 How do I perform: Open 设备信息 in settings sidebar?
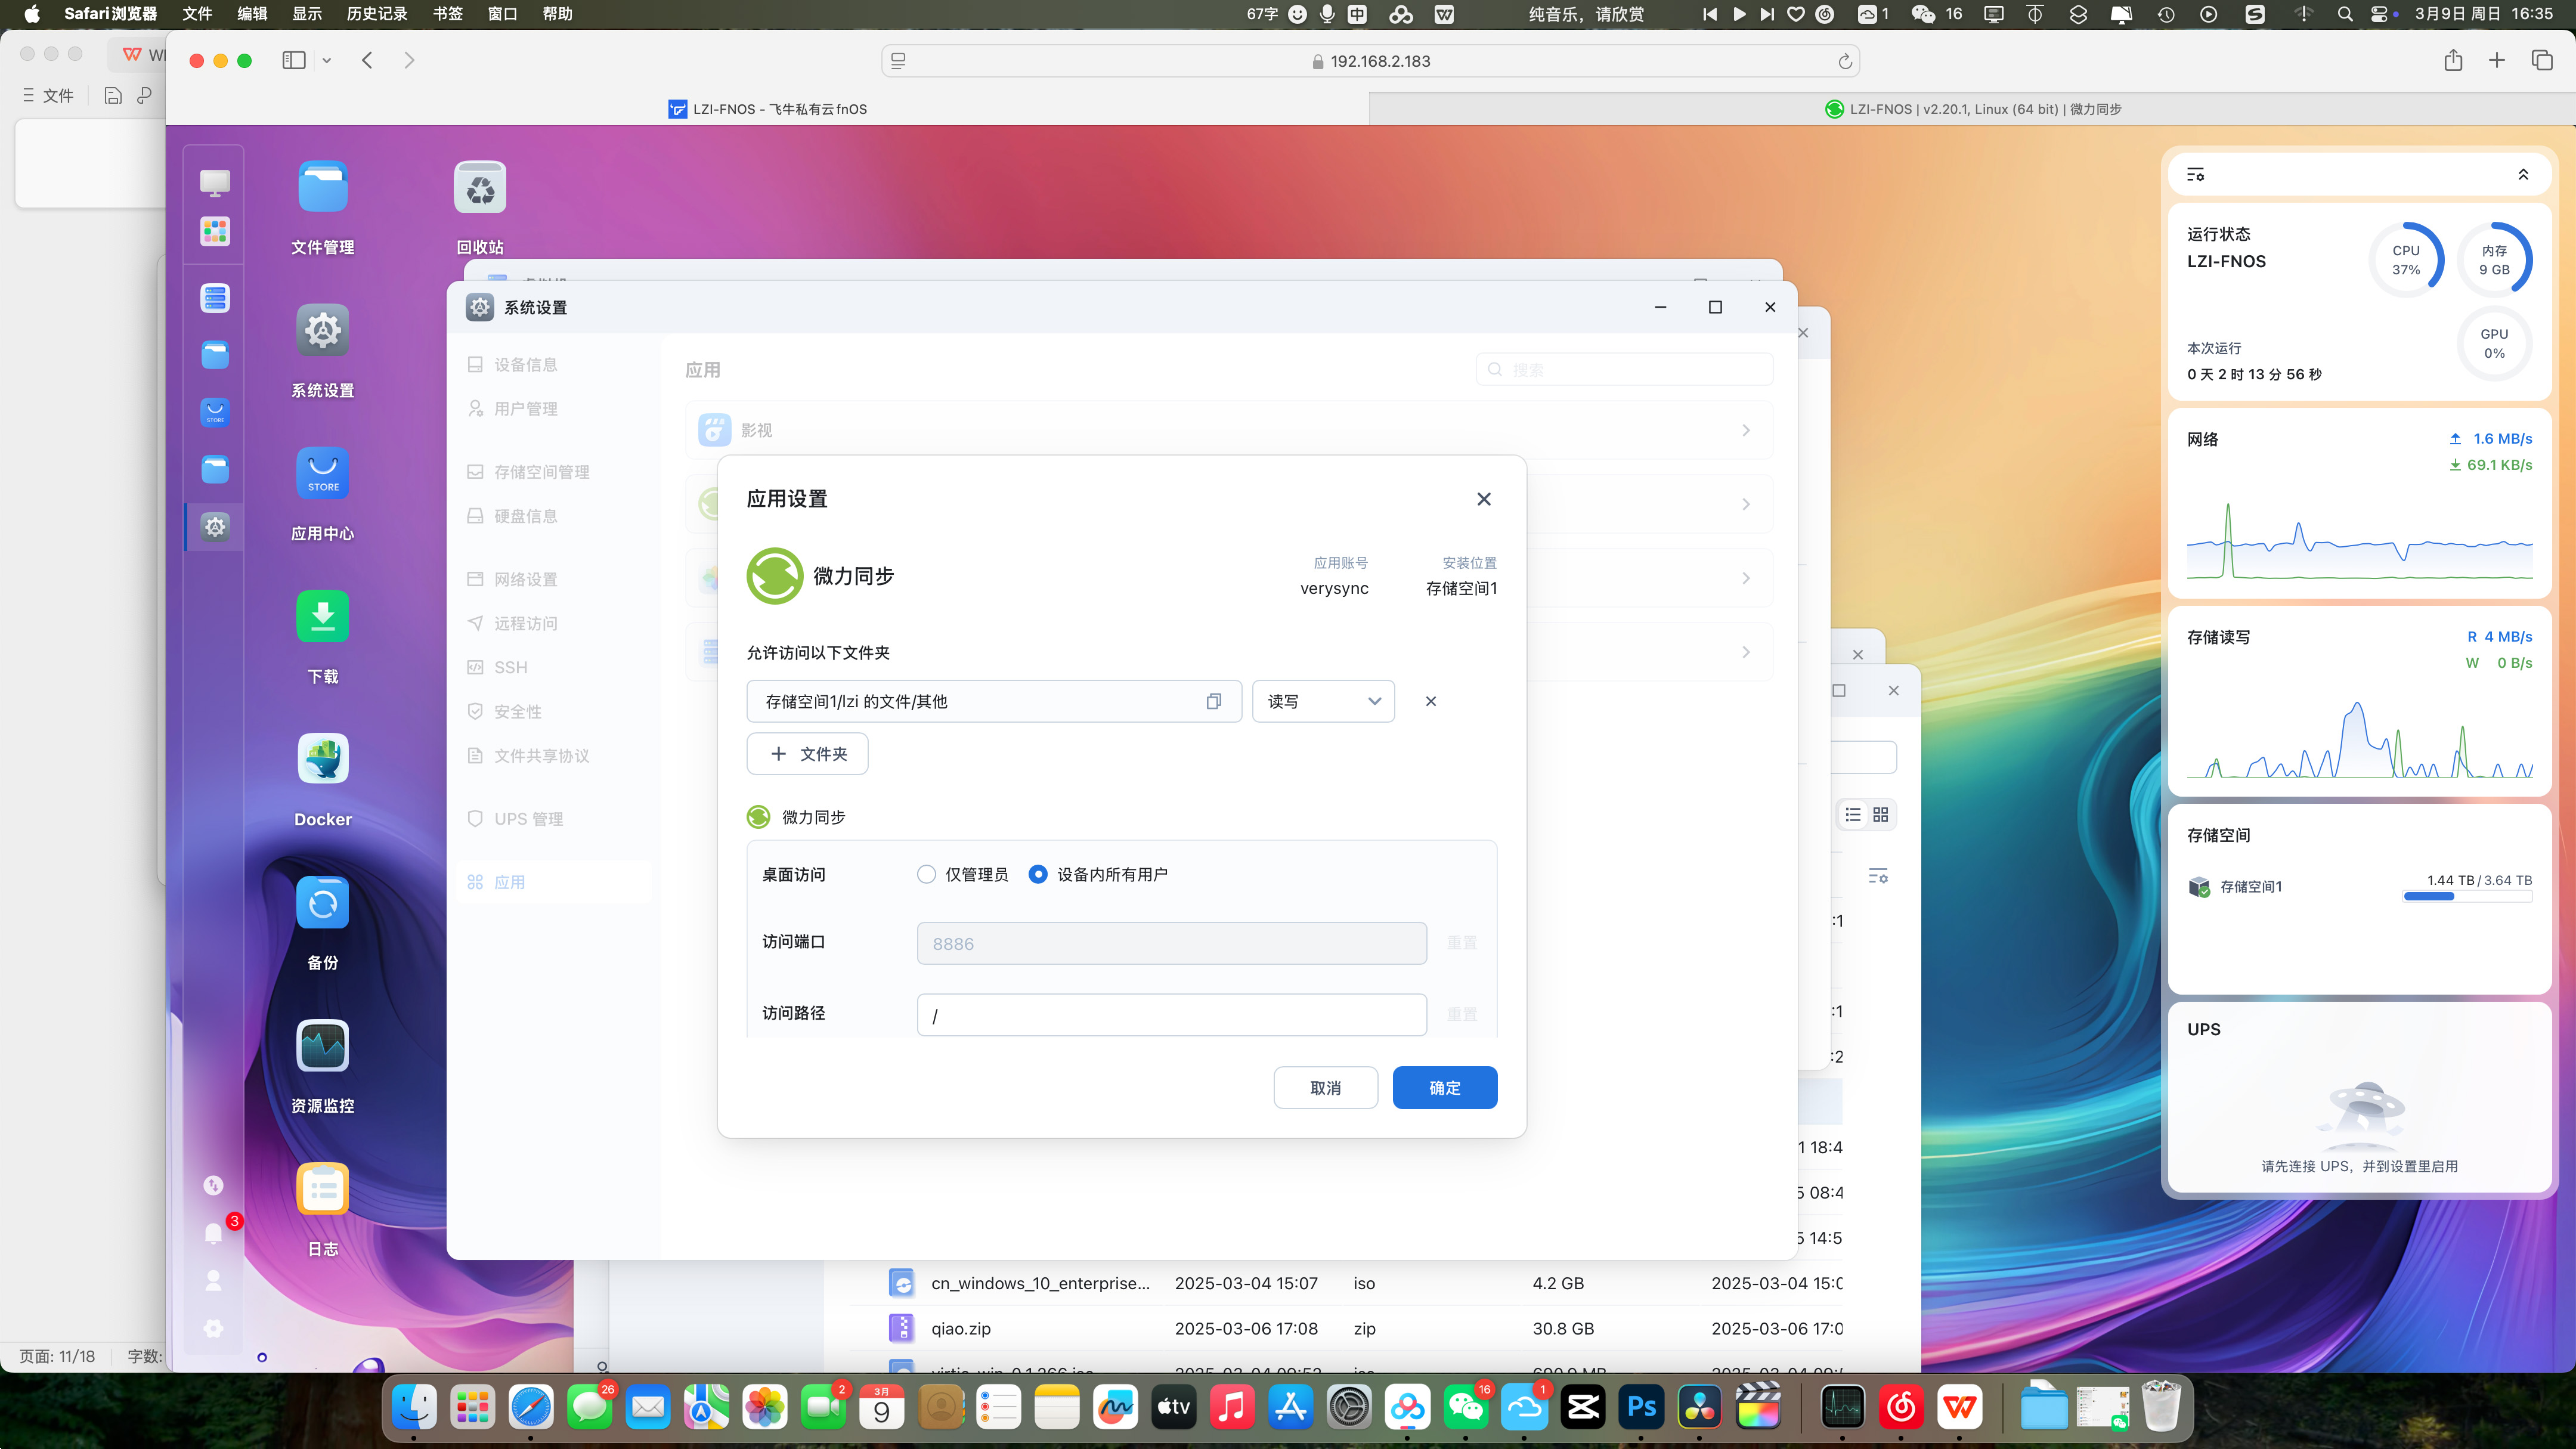(x=554, y=365)
